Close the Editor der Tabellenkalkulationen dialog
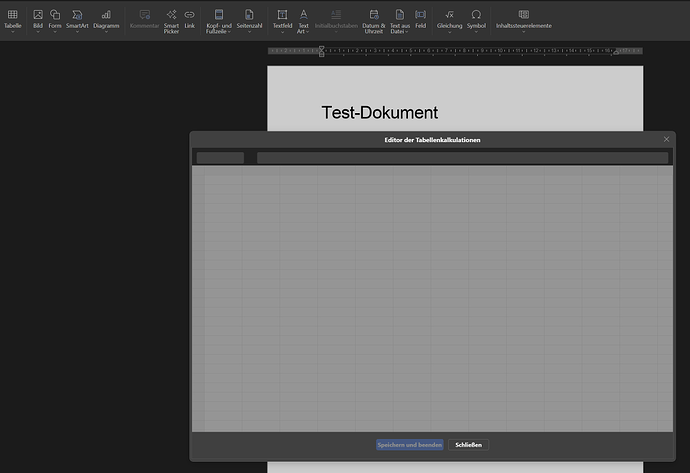 (x=666, y=139)
